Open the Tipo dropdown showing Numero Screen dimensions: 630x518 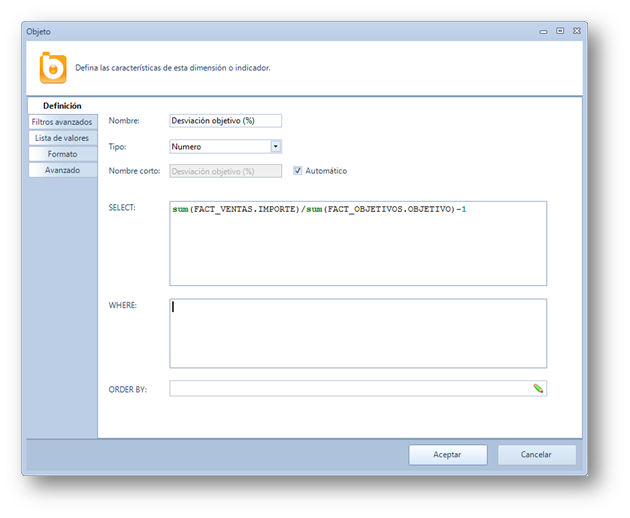pos(276,146)
